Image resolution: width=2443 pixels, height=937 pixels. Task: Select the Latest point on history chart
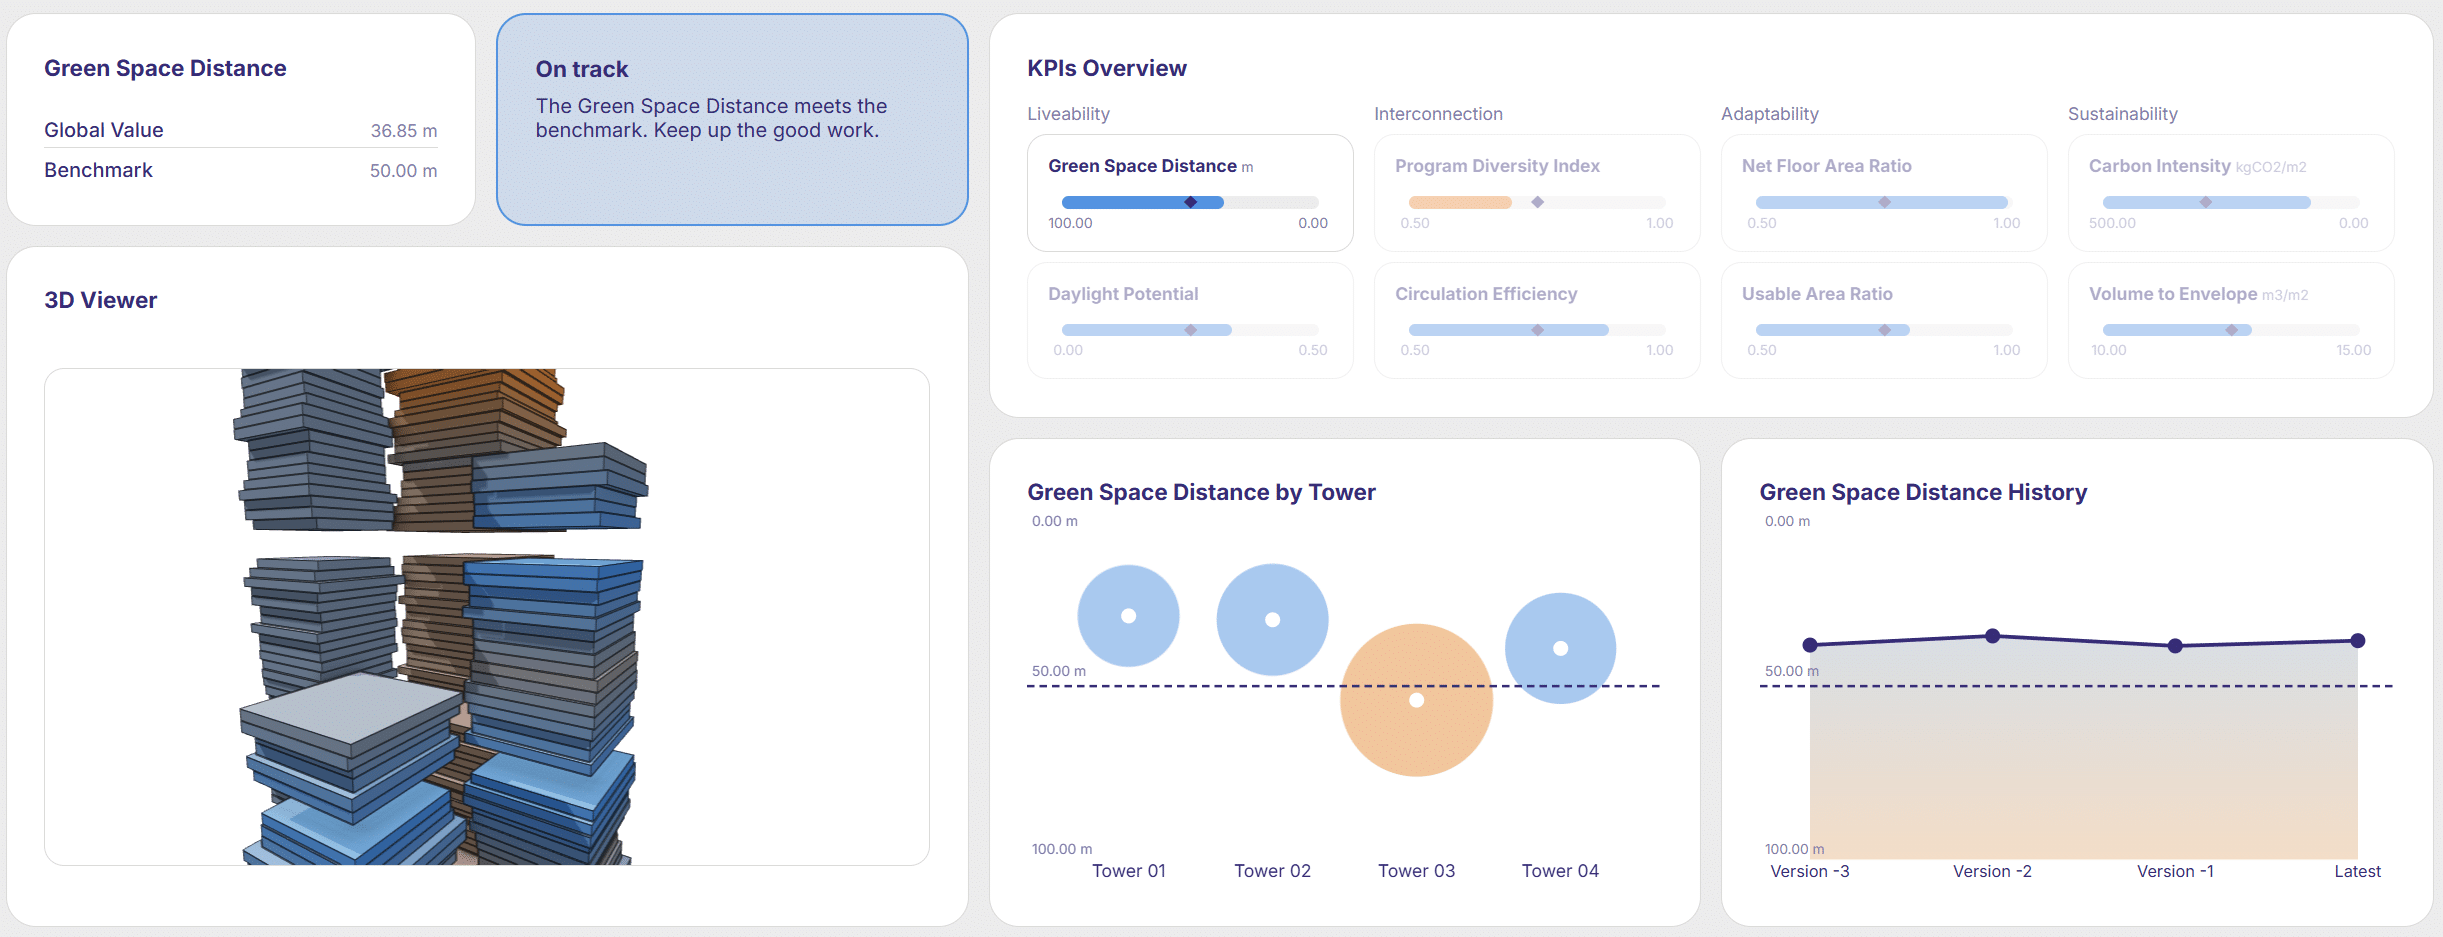pyautogui.click(x=2357, y=641)
